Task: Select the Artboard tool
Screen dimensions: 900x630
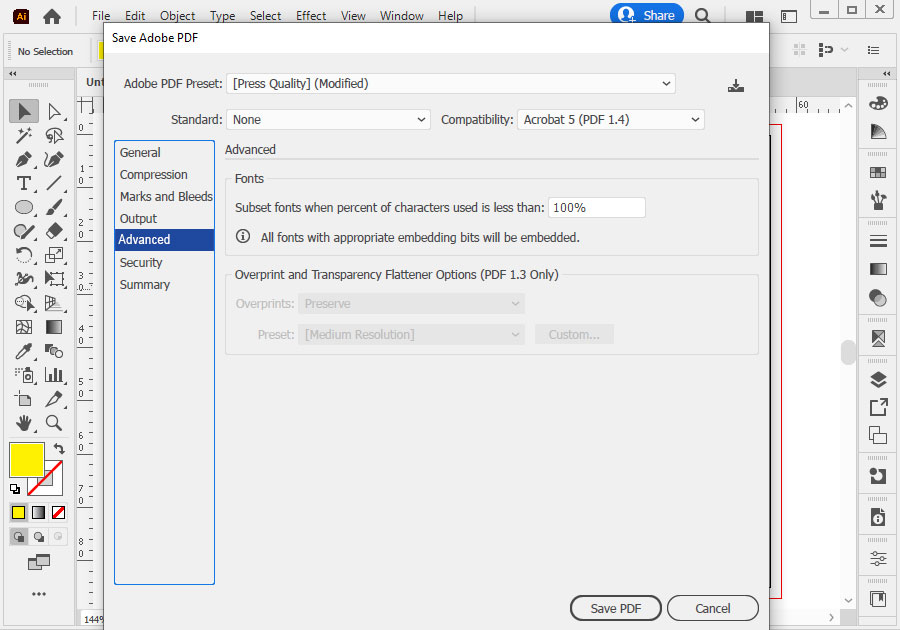Action: [24, 399]
